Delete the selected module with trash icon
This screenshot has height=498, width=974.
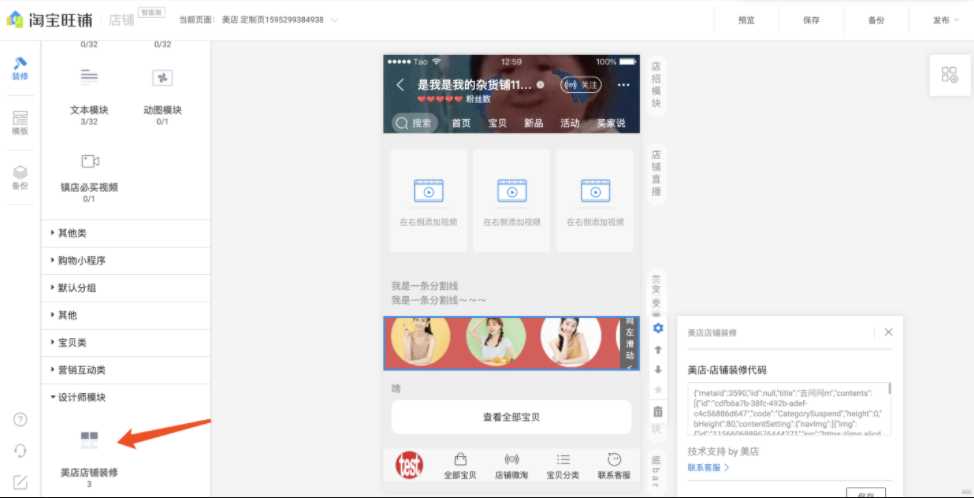658,411
